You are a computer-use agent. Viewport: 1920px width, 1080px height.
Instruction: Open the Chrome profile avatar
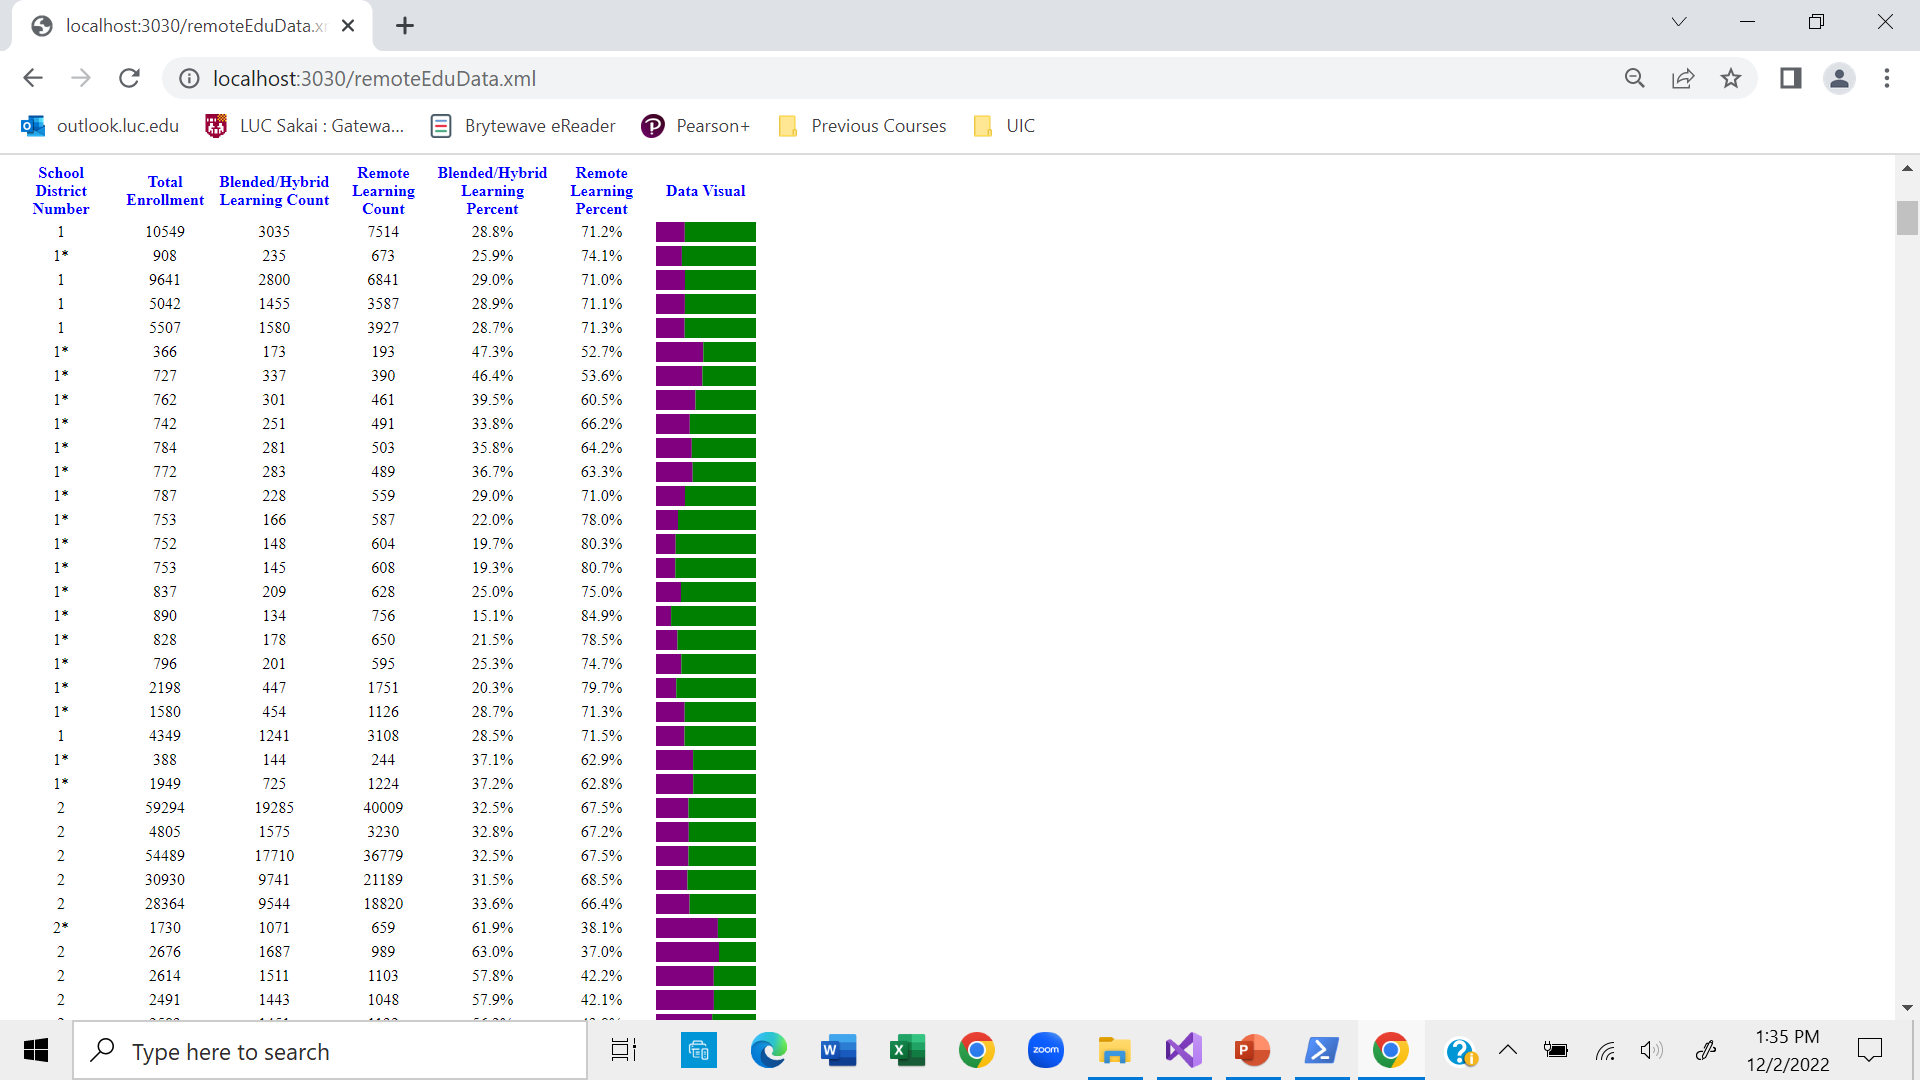(x=1839, y=78)
